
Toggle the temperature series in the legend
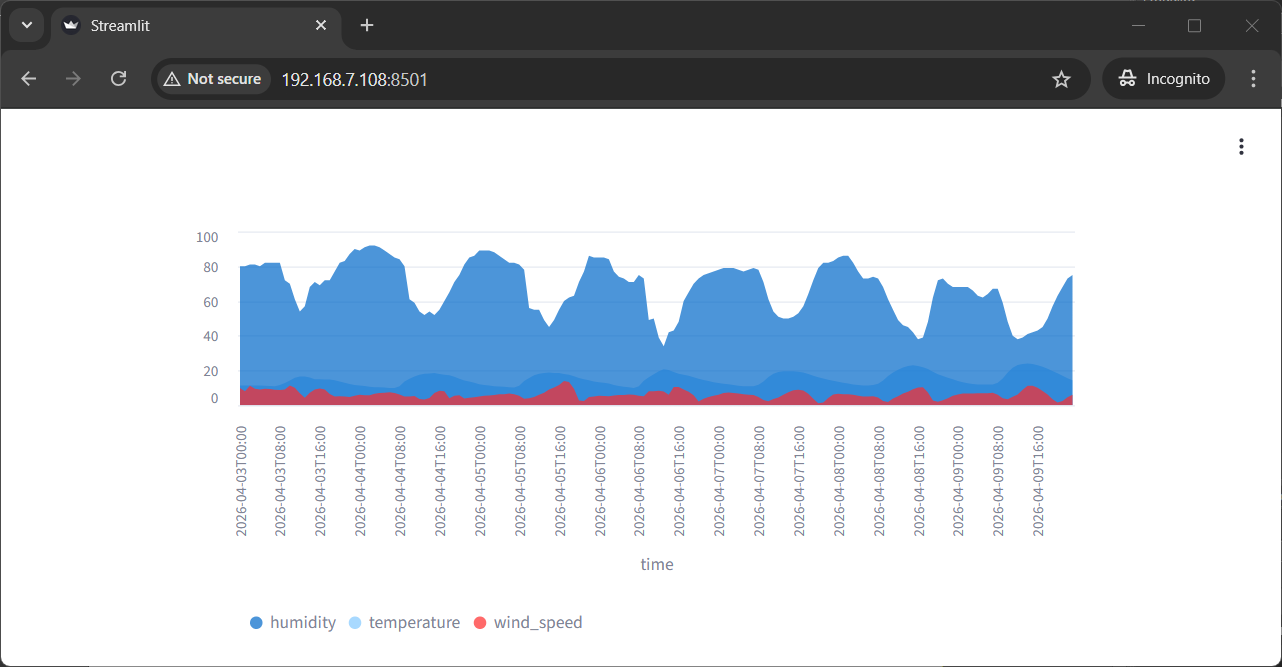[404, 622]
